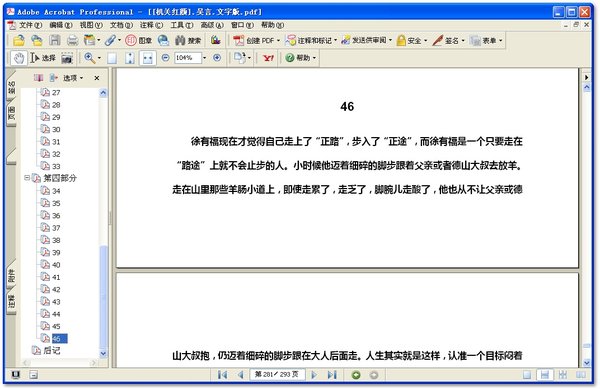Toggle single page layout in status bar
This screenshot has width=600, height=390.
tap(527, 375)
